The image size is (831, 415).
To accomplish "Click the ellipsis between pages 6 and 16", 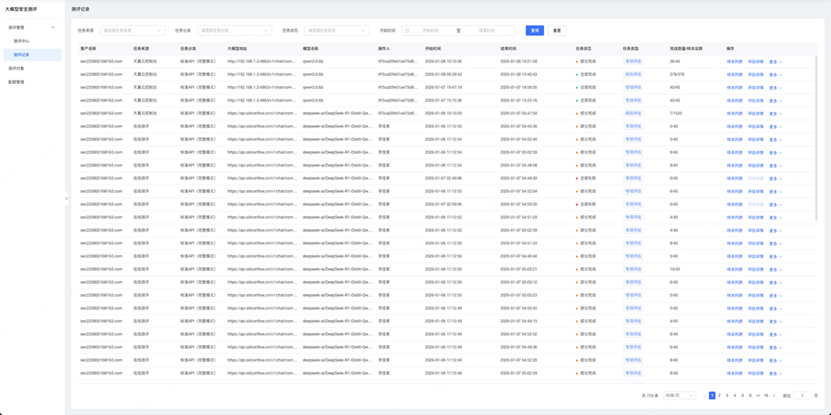I will click(x=759, y=396).
